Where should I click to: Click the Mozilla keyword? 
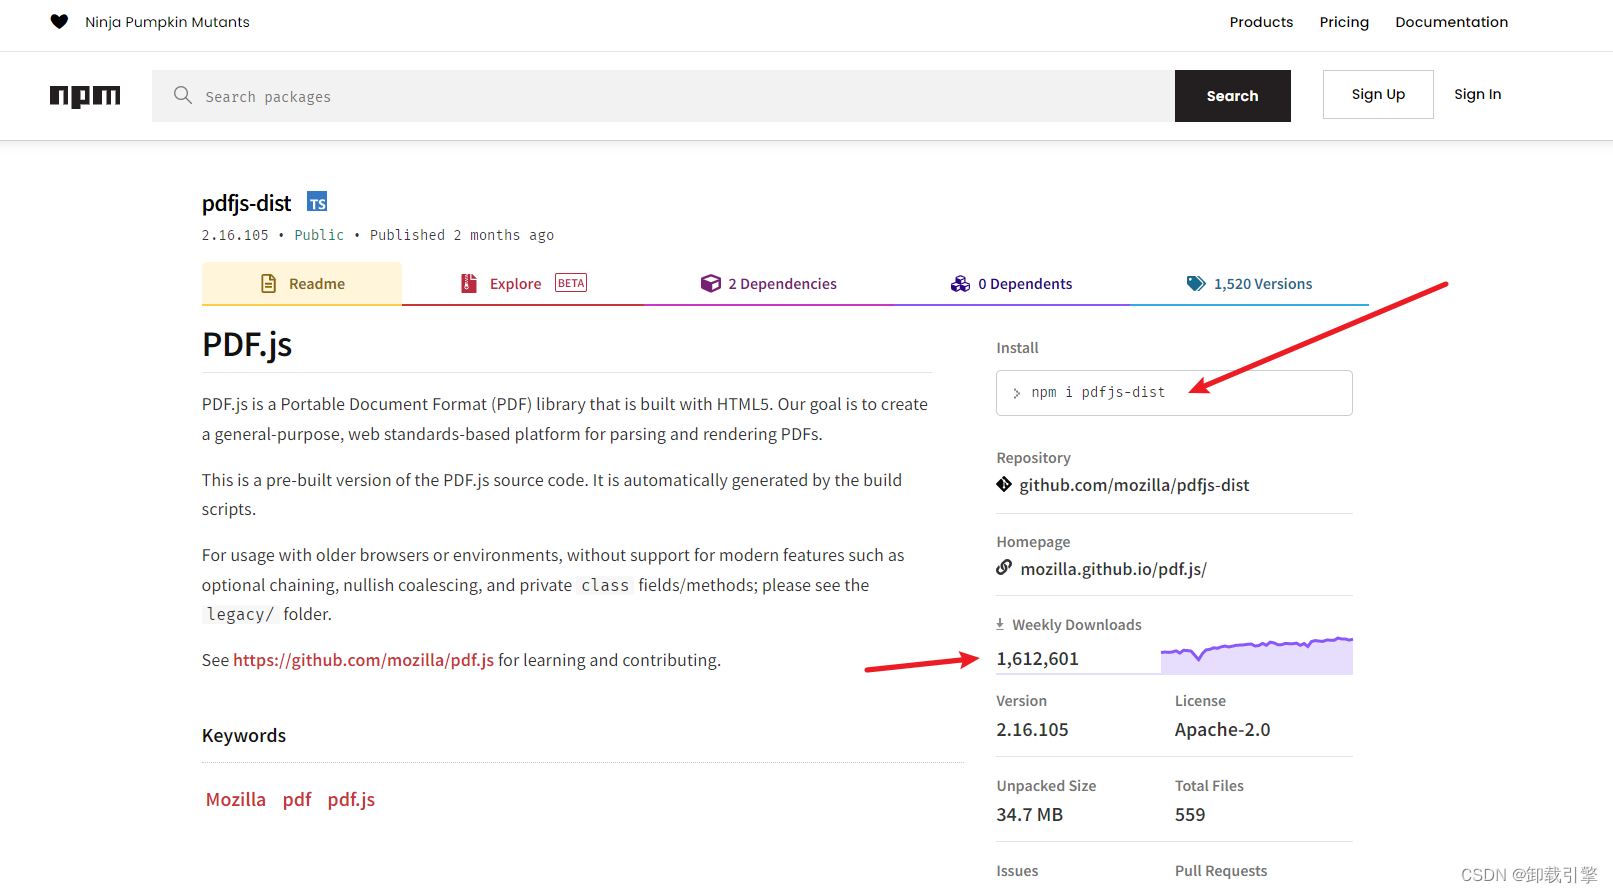tap(236, 799)
